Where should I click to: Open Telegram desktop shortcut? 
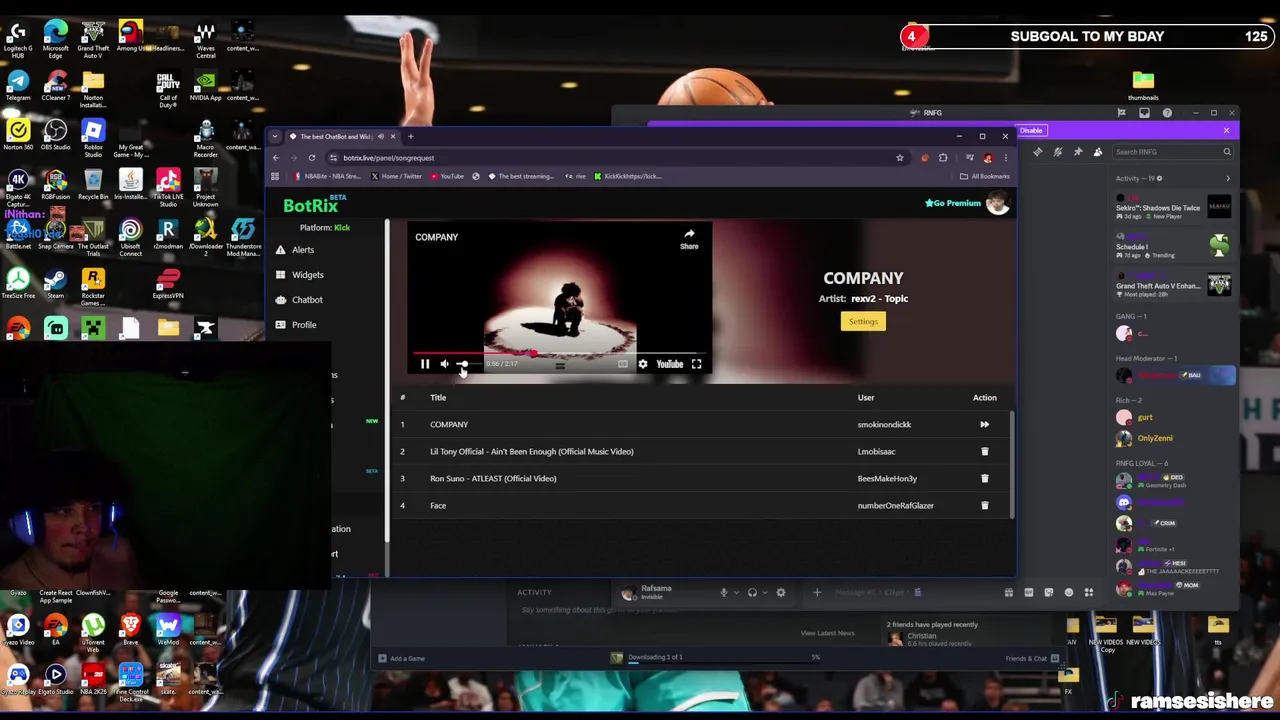pyautogui.click(x=17, y=86)
